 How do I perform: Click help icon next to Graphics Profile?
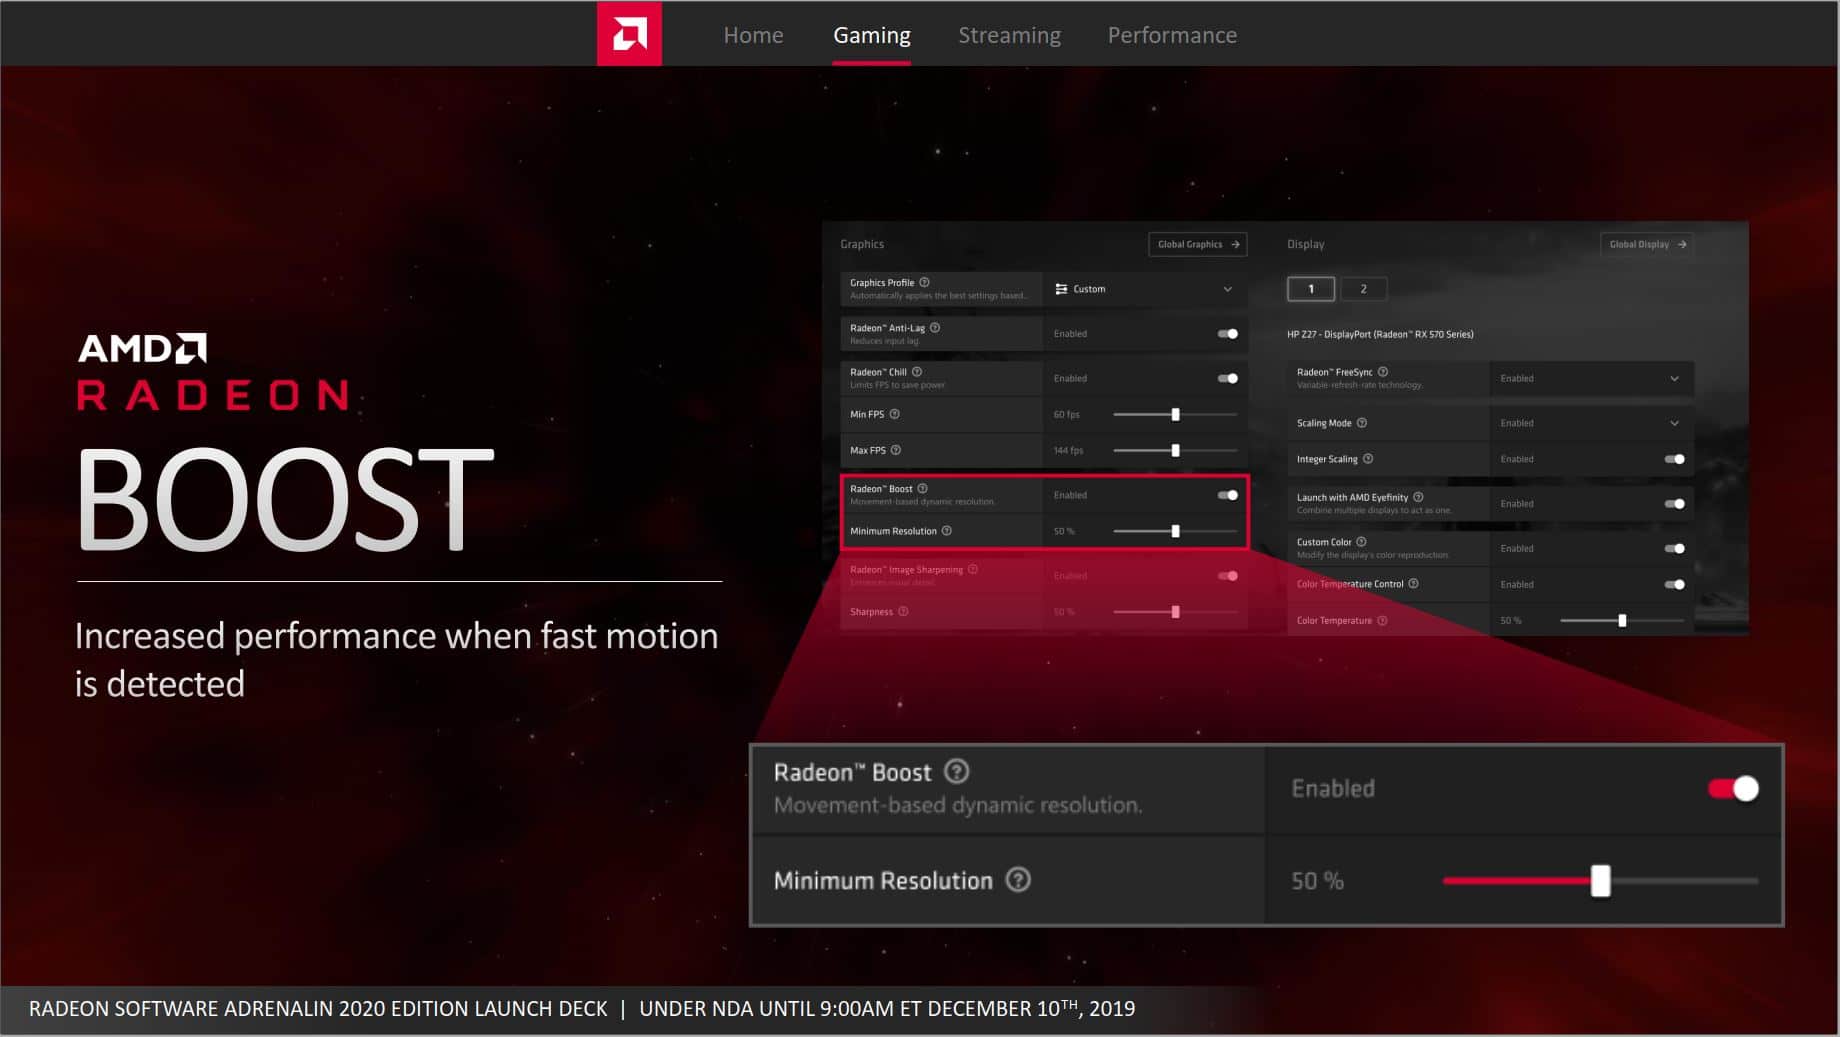(x=924, y=283)
